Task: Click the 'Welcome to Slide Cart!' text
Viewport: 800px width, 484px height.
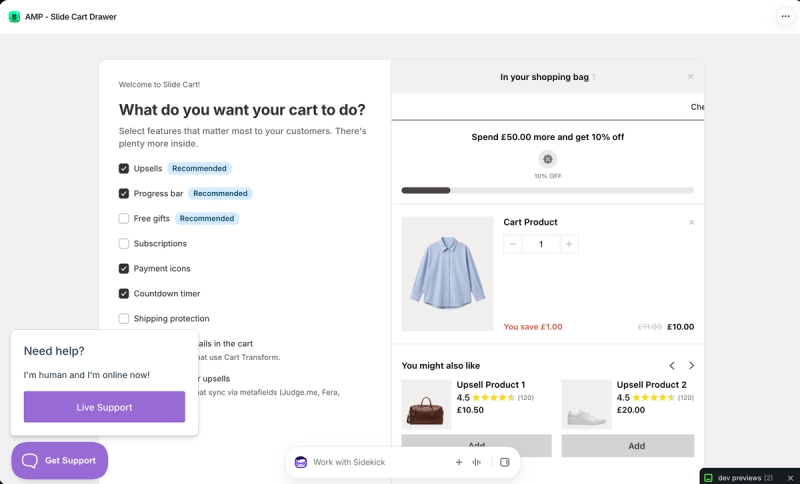Action: point(159,85)
